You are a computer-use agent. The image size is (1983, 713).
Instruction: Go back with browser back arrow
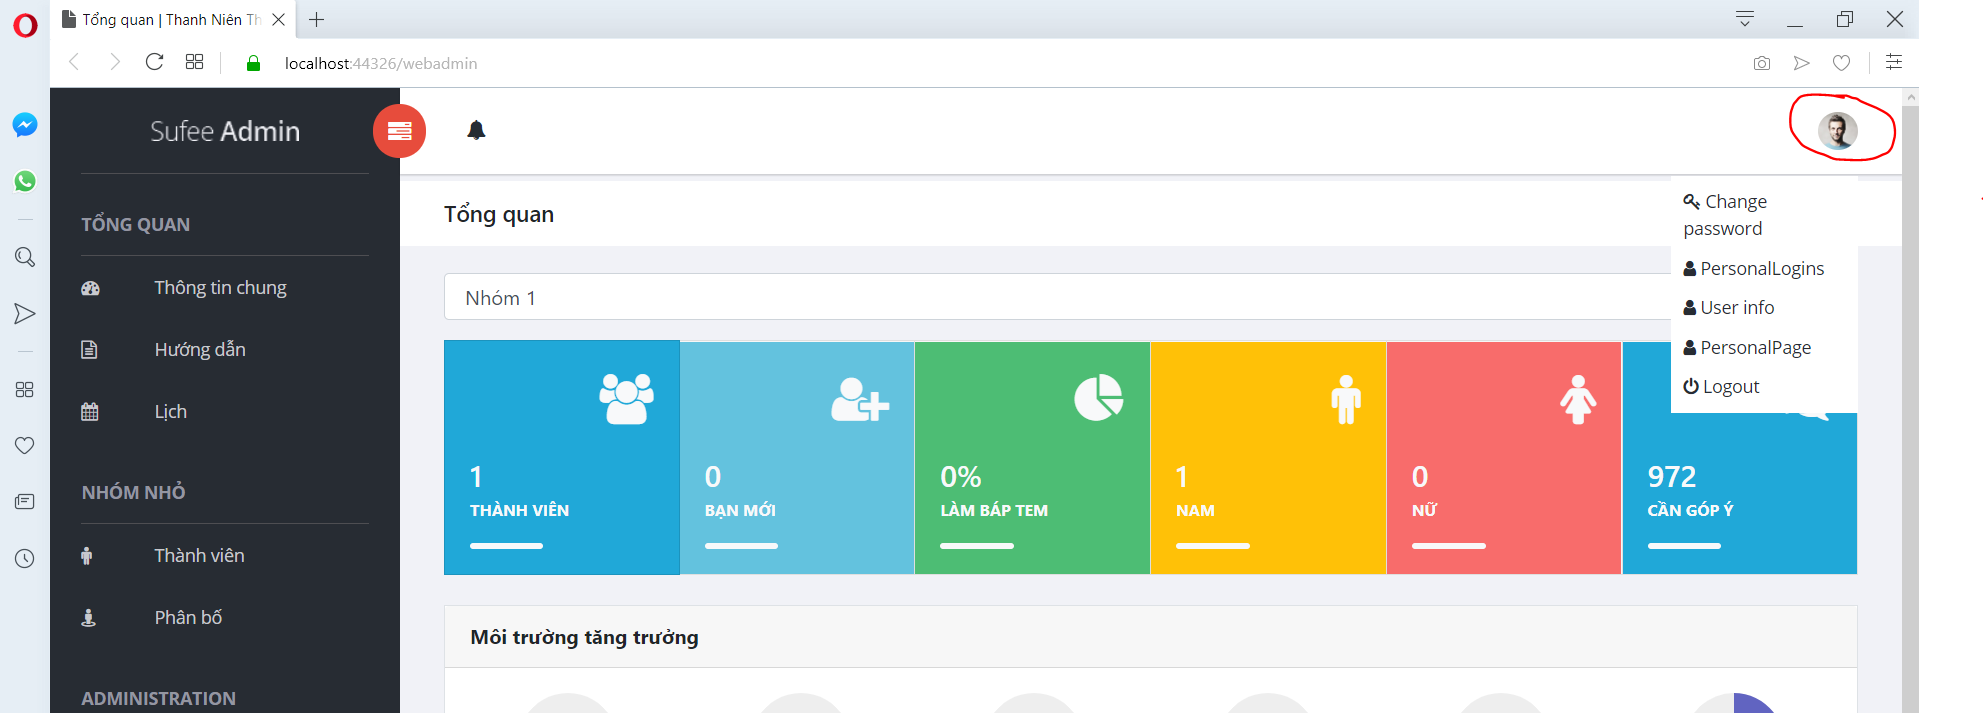coord(74,62)
